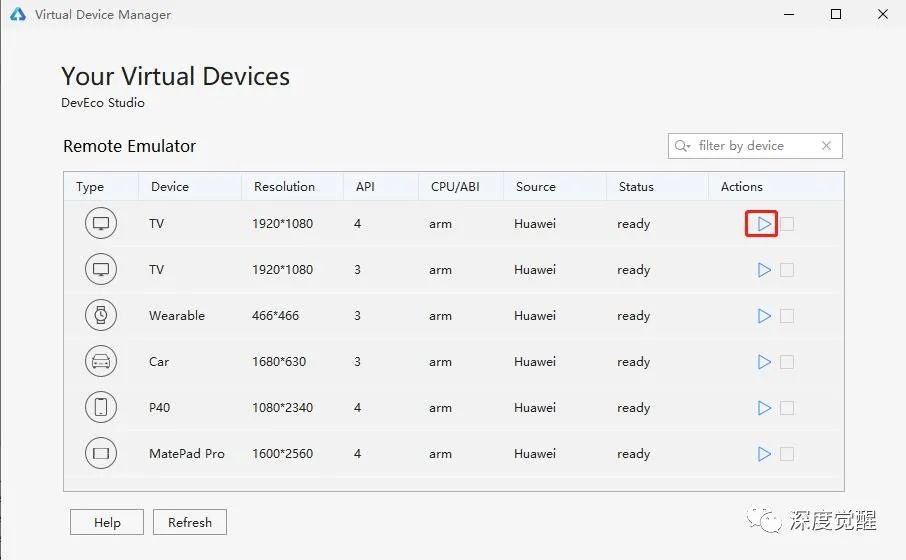The image size is (906, 560).
Task: Select the Wearable device name
Action: (x=177, y=316)
